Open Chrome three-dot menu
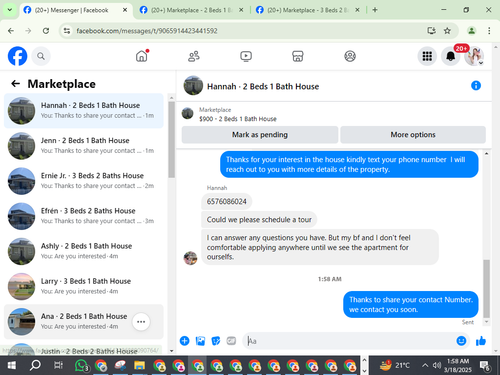 (489, 31)
